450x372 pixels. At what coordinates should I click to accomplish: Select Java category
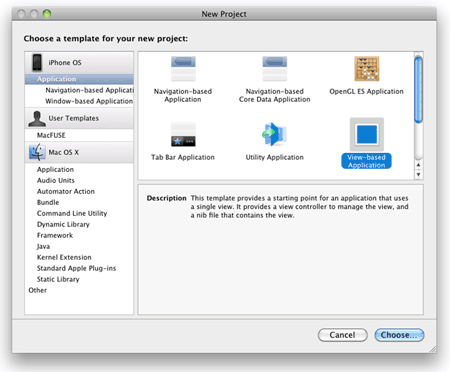79,246
